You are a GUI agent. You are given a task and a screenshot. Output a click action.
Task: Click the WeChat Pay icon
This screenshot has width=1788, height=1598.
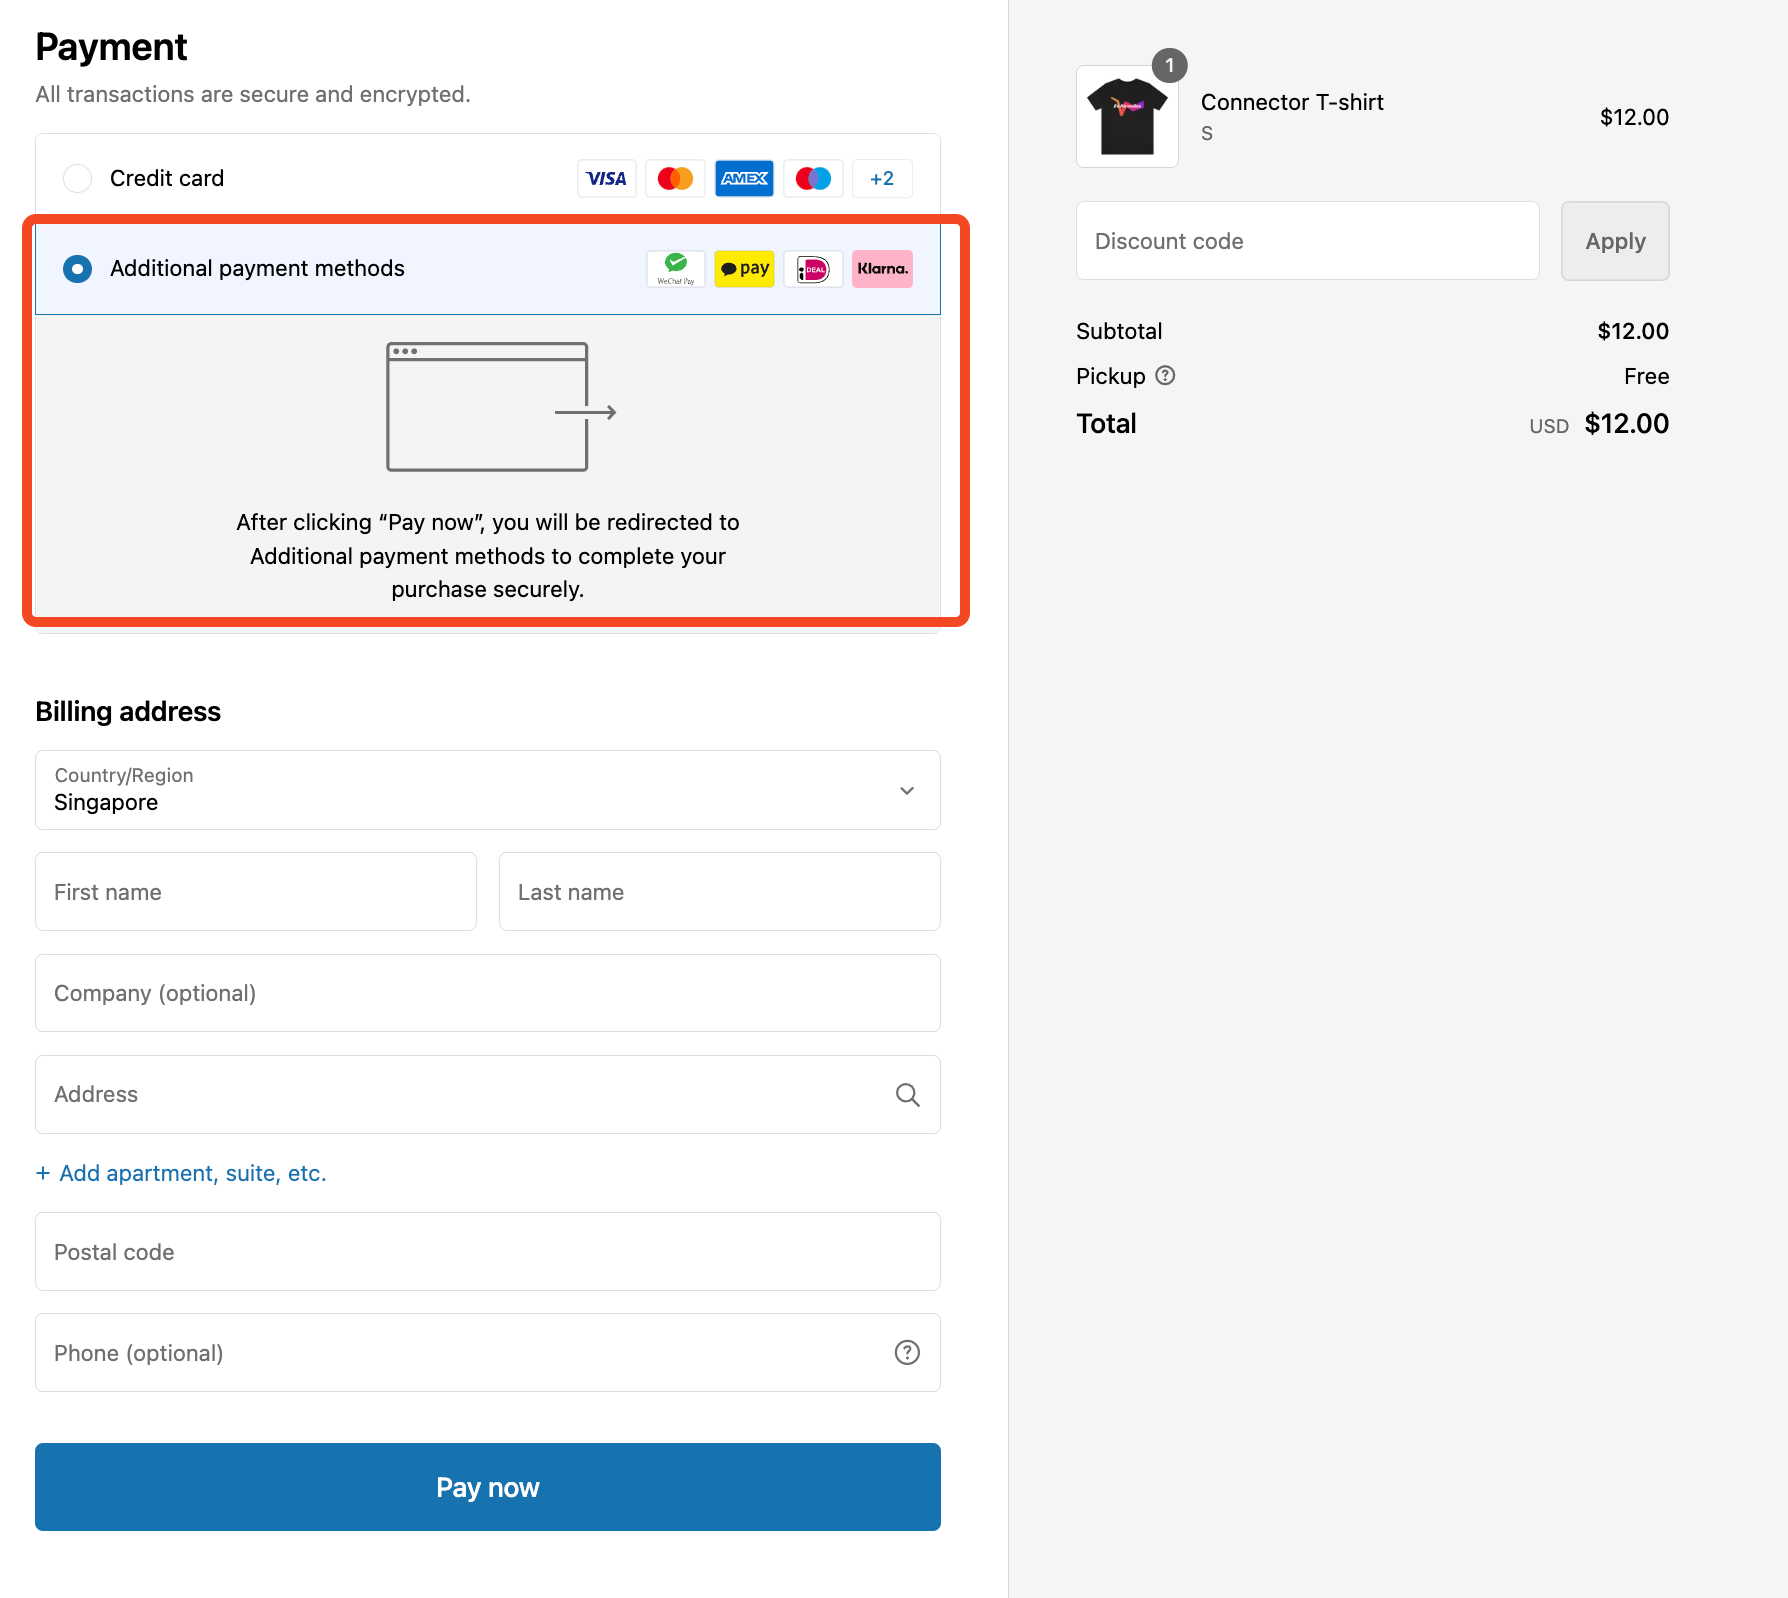click(x=676, y=269)
